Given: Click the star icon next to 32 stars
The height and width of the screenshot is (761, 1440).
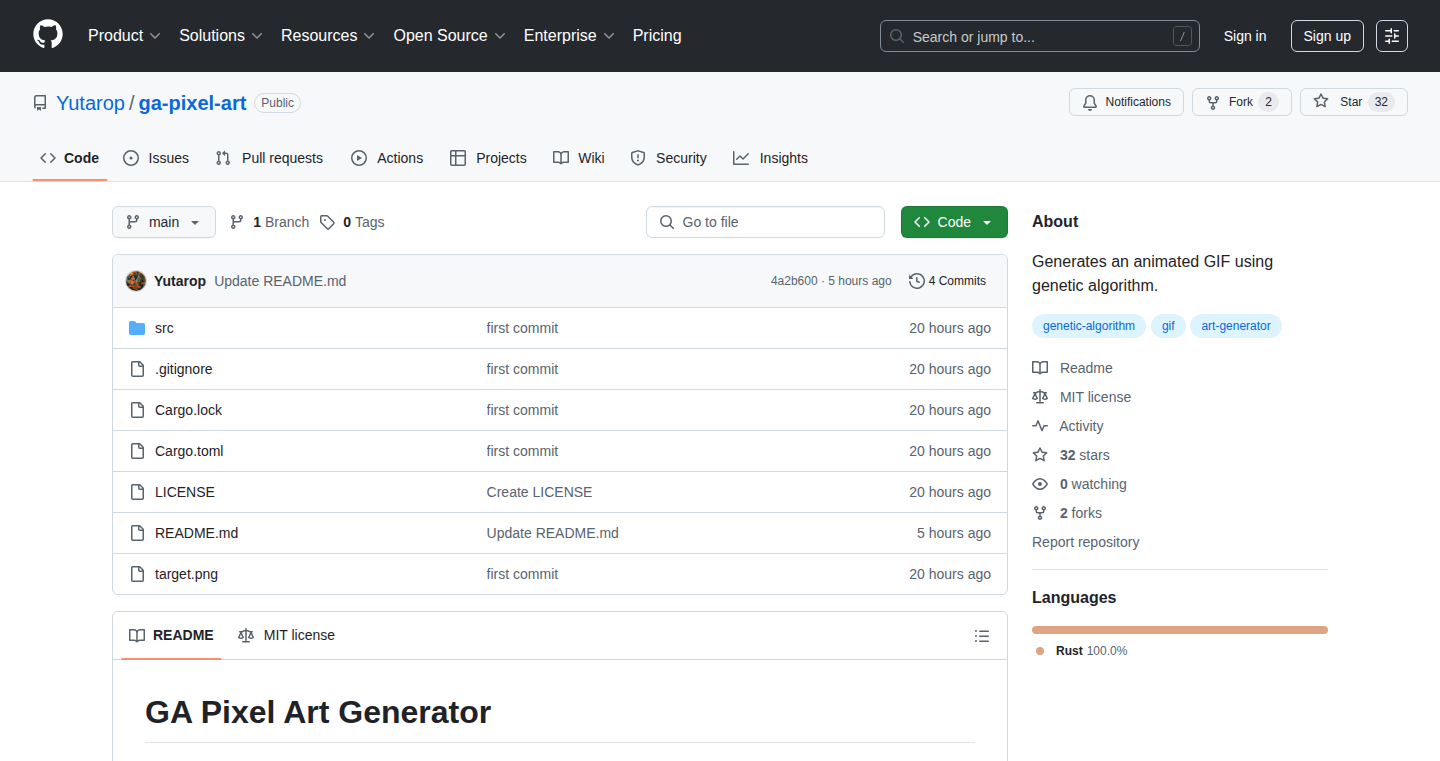Looking at the screenshot, I should point(1040,455).
